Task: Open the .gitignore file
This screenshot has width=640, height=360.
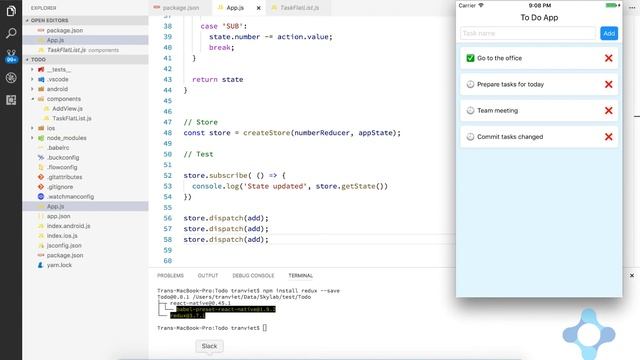Action: (60, 187)
